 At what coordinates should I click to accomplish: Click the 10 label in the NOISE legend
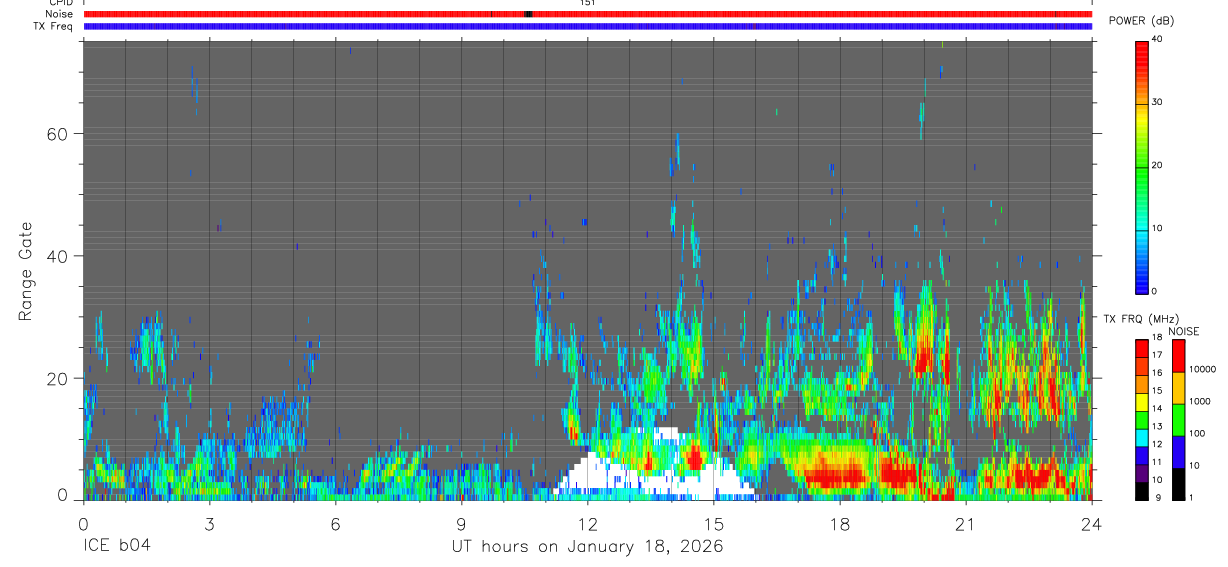coord(1193,465)
